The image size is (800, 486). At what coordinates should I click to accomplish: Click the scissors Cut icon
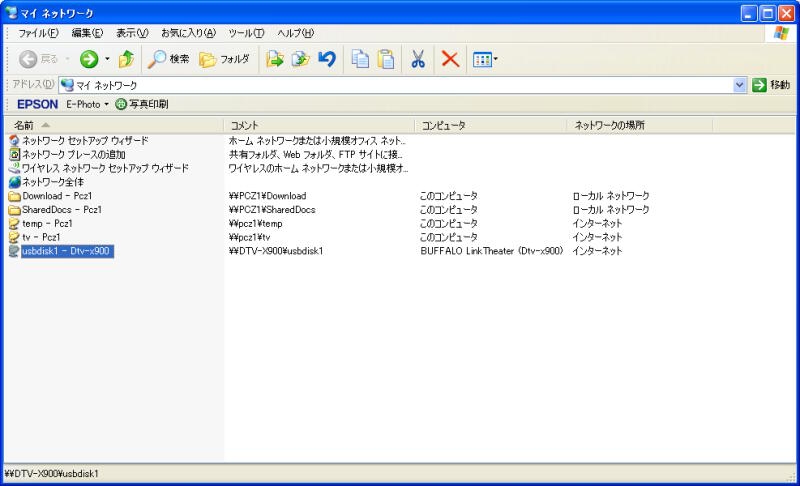coord(419,60)
